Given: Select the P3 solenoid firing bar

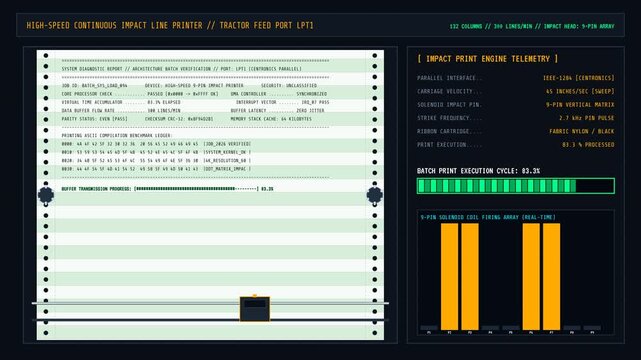Looking at the screenshot, I should 470,277.
